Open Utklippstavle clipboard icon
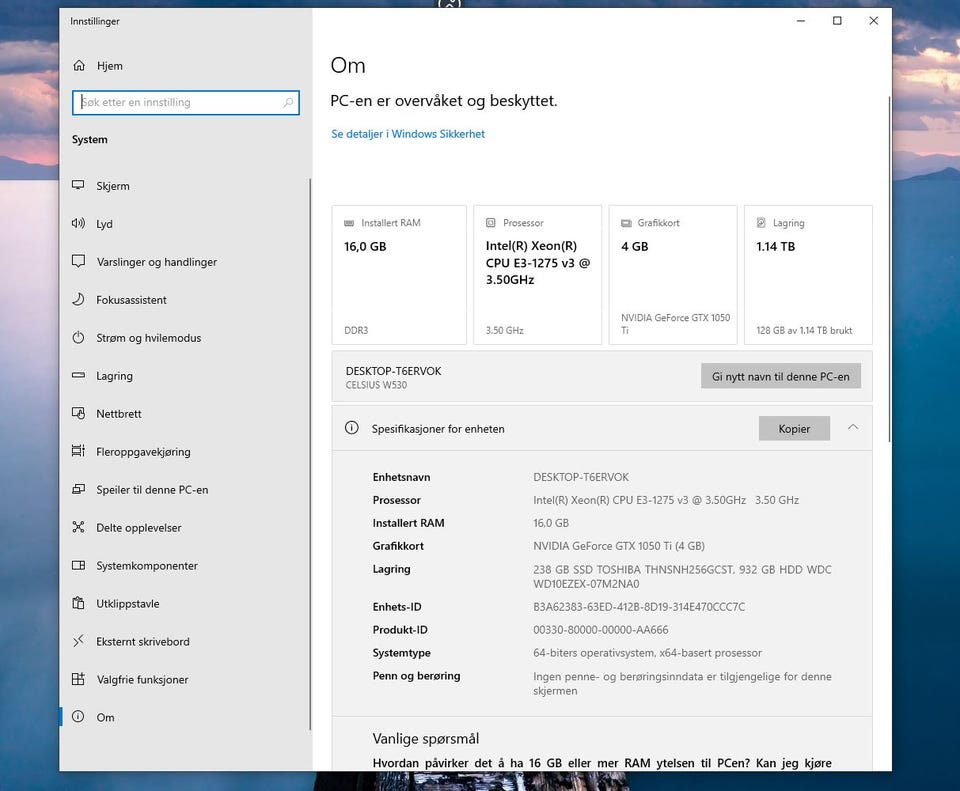This screenshot has width=960, height=791. pos(79,604)
